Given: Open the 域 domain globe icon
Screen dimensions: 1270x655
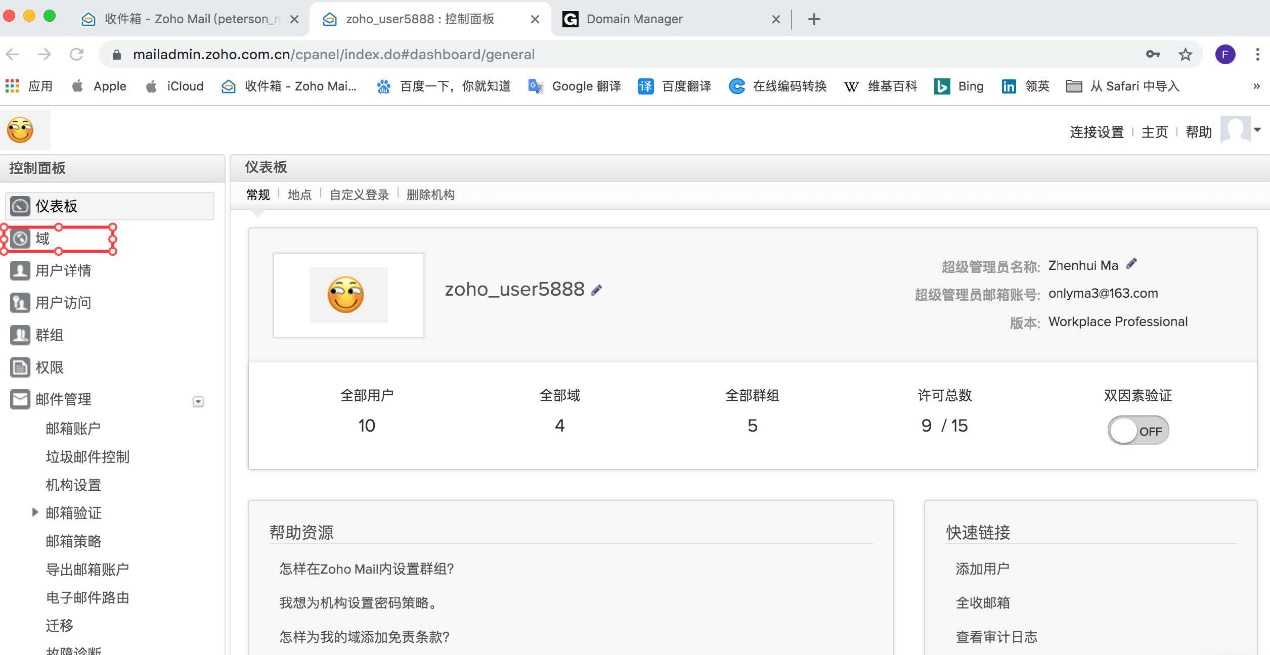Looking at the screenshot, I should pos(20,239).
